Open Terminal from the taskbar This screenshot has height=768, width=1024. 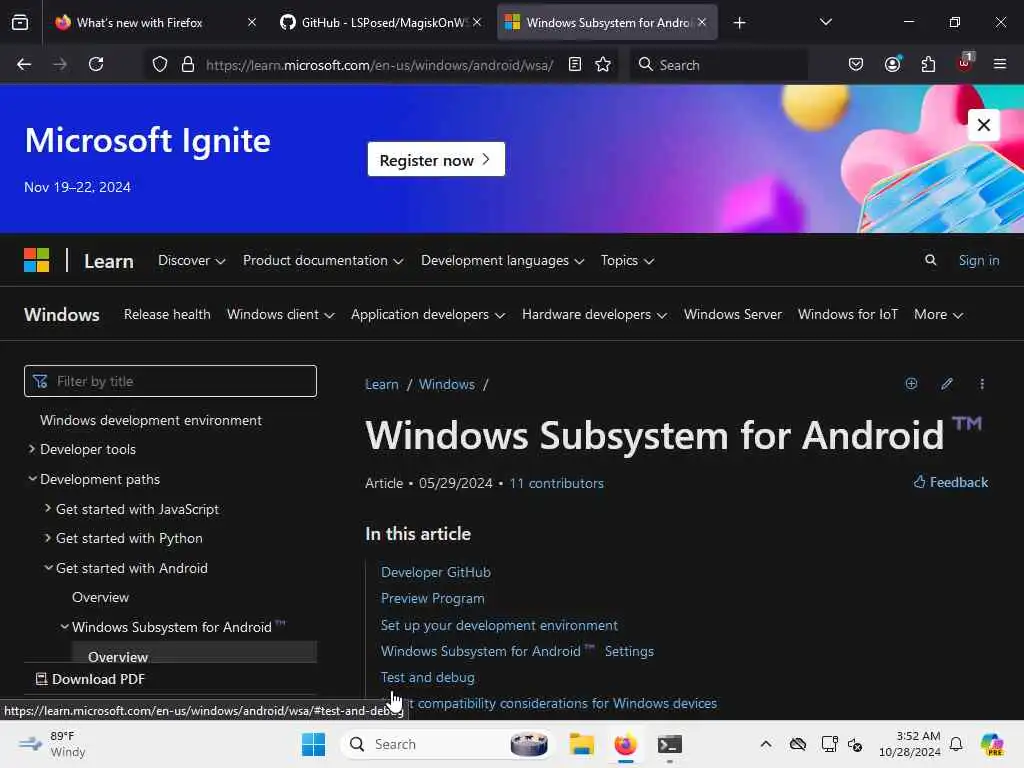pyautogui.click(x=669, y=744)
